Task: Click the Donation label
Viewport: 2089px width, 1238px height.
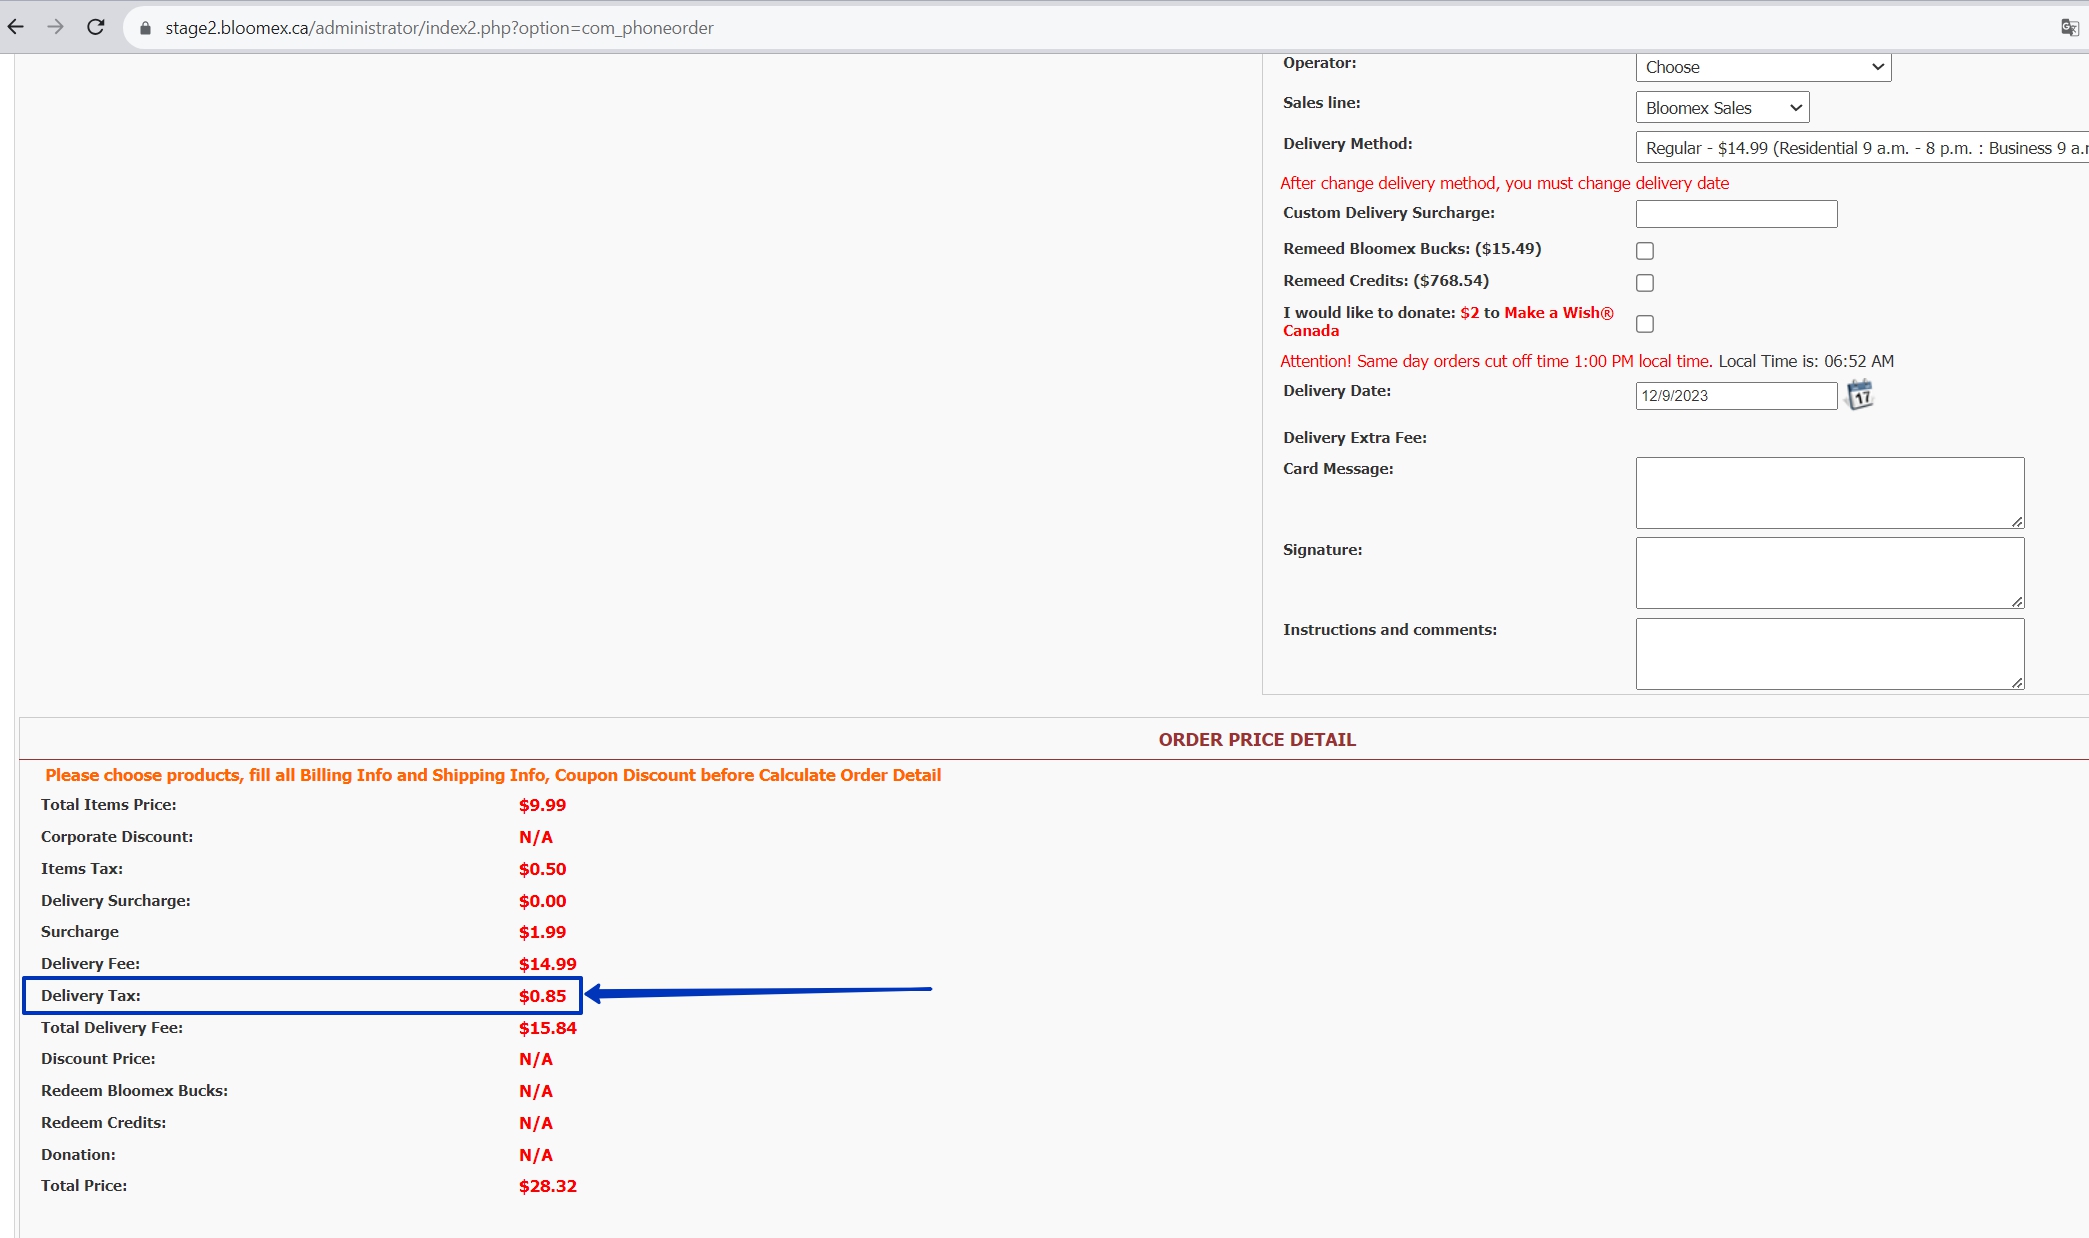Action: pos(78,1155)
